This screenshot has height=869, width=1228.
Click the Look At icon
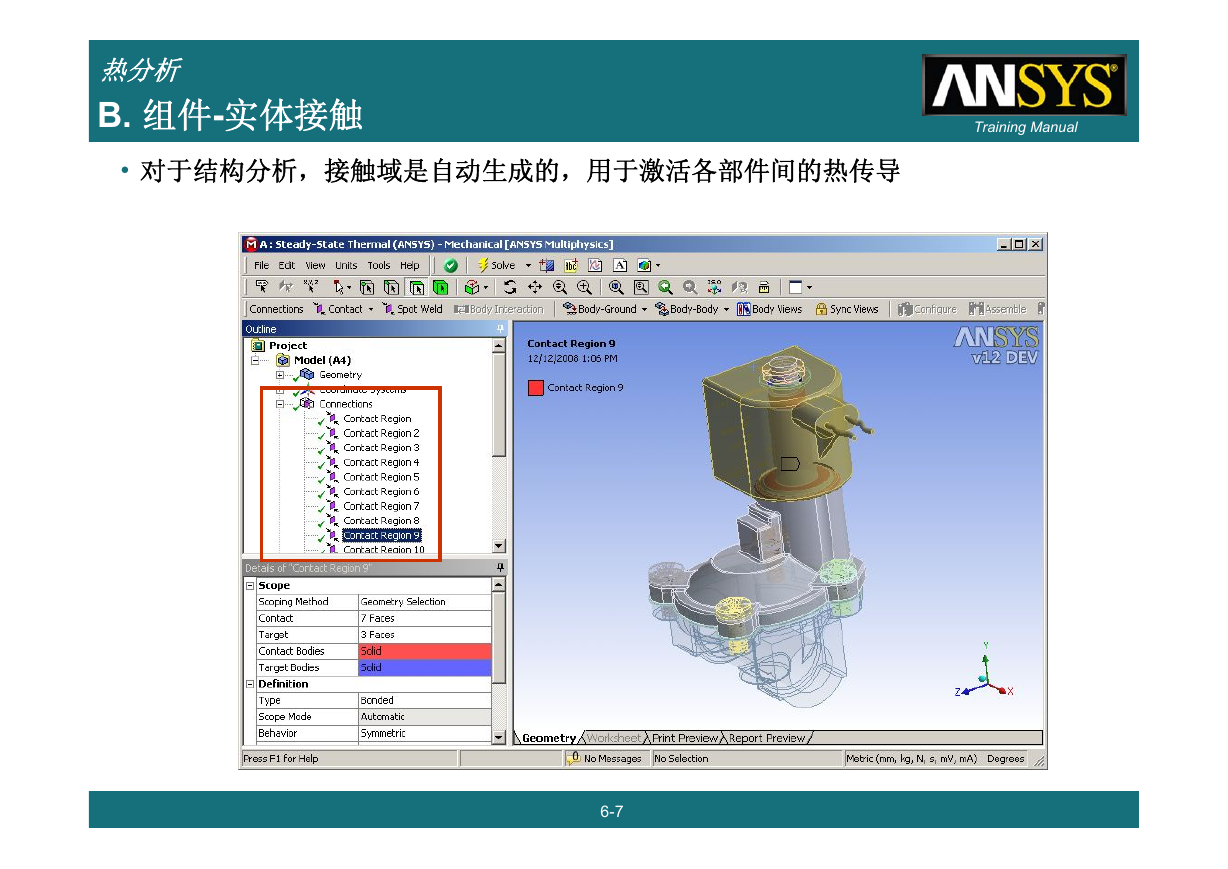[x=739, y=287]
